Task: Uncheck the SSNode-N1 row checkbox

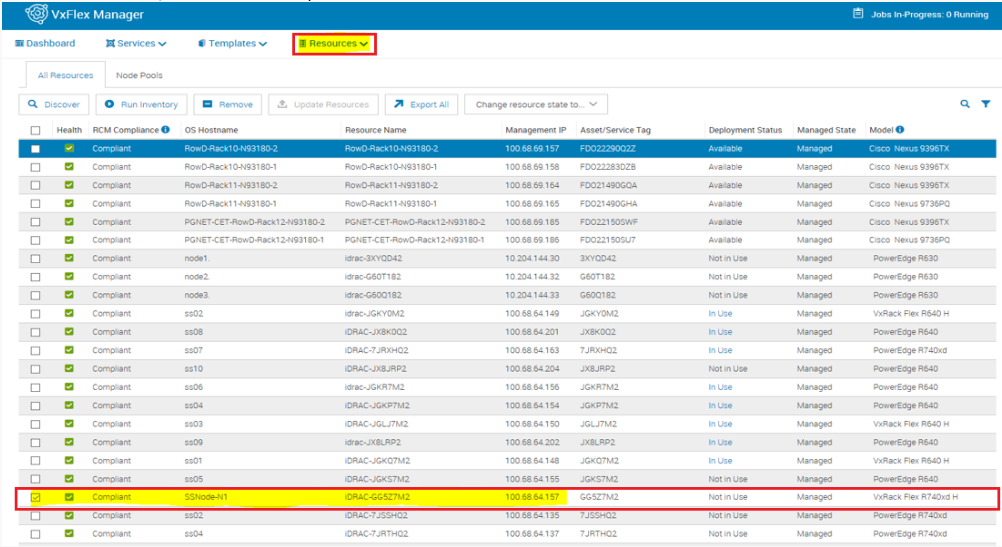Action: tap(36, 497)
